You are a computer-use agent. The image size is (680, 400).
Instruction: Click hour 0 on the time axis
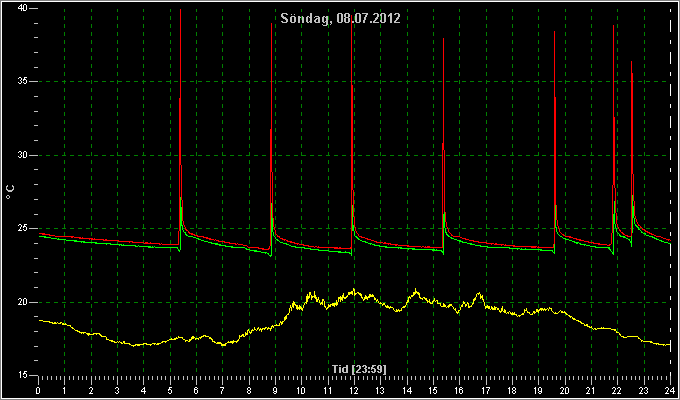point(38,391)
